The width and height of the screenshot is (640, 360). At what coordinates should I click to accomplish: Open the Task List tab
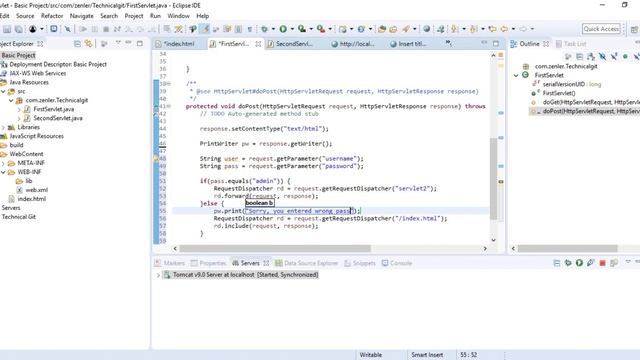[571, 44]
